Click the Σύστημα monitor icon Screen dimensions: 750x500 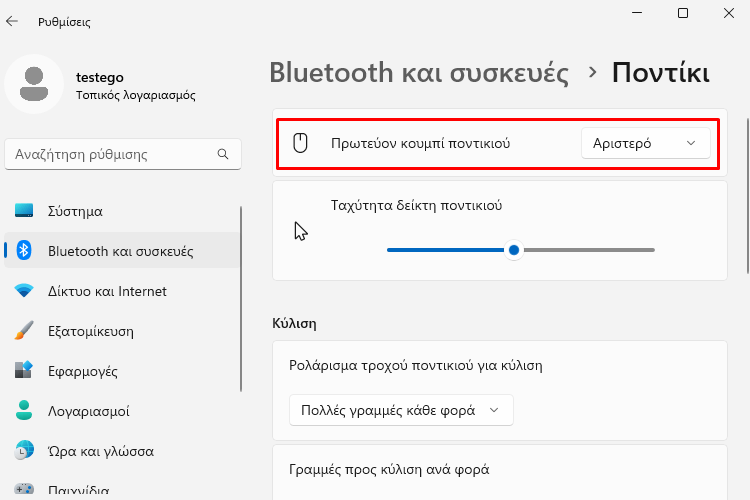pyautogui.click(x=24, y=211)
